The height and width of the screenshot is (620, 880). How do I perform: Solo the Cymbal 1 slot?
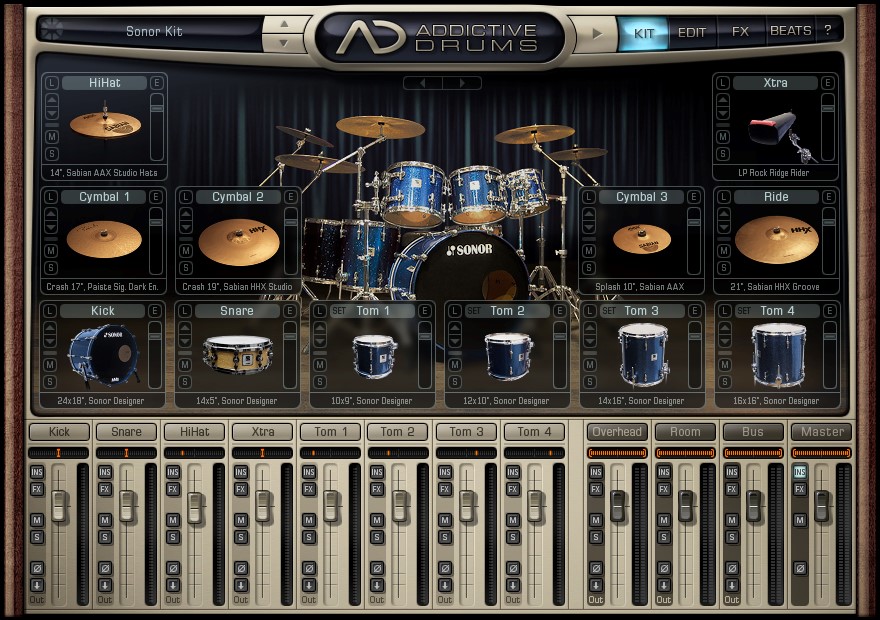(51, 268)
